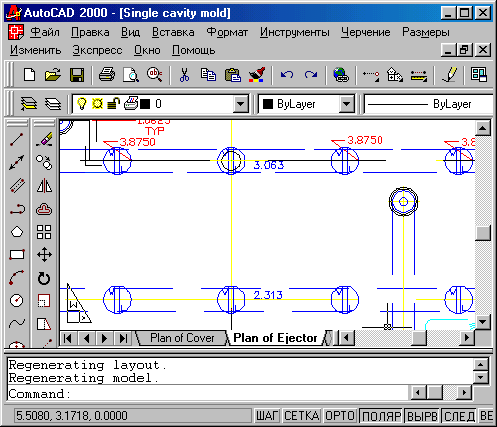Cut selection with scissors icon
The image size is (497, 427).
(184, 75)
